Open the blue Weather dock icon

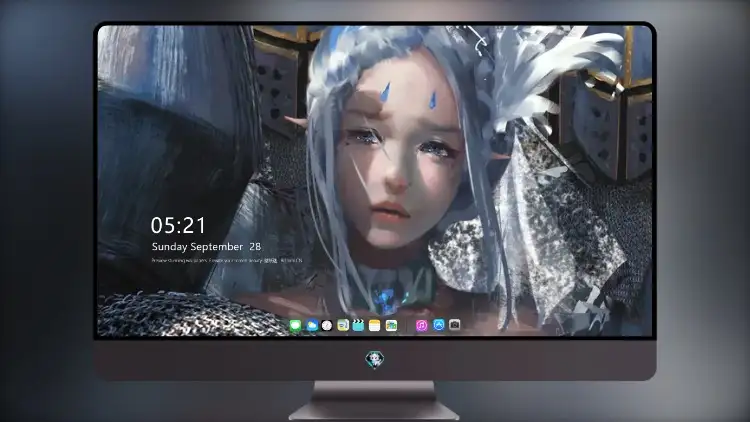tap(311, 326)
